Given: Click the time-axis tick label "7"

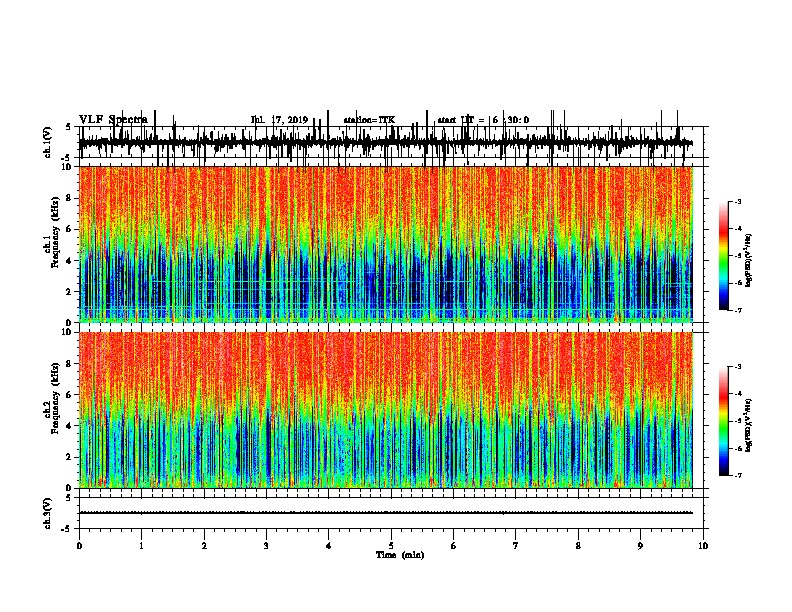Looking at the screenshot, I should [516, 546].
